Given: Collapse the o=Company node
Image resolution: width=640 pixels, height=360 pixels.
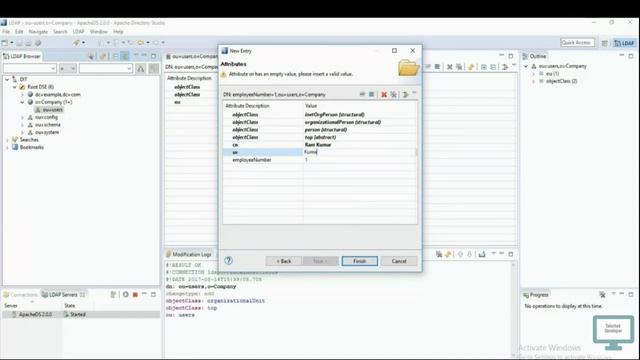Looking at the screenshot, I should (22, 102).
